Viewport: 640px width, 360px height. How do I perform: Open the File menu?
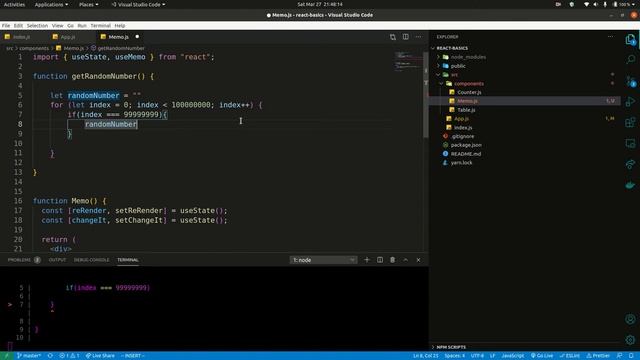6,25
